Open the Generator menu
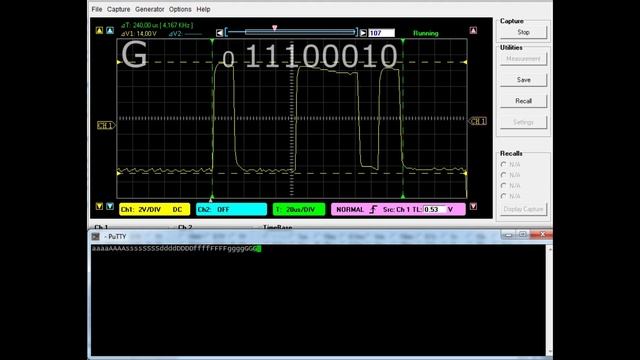 coord(149,9)
